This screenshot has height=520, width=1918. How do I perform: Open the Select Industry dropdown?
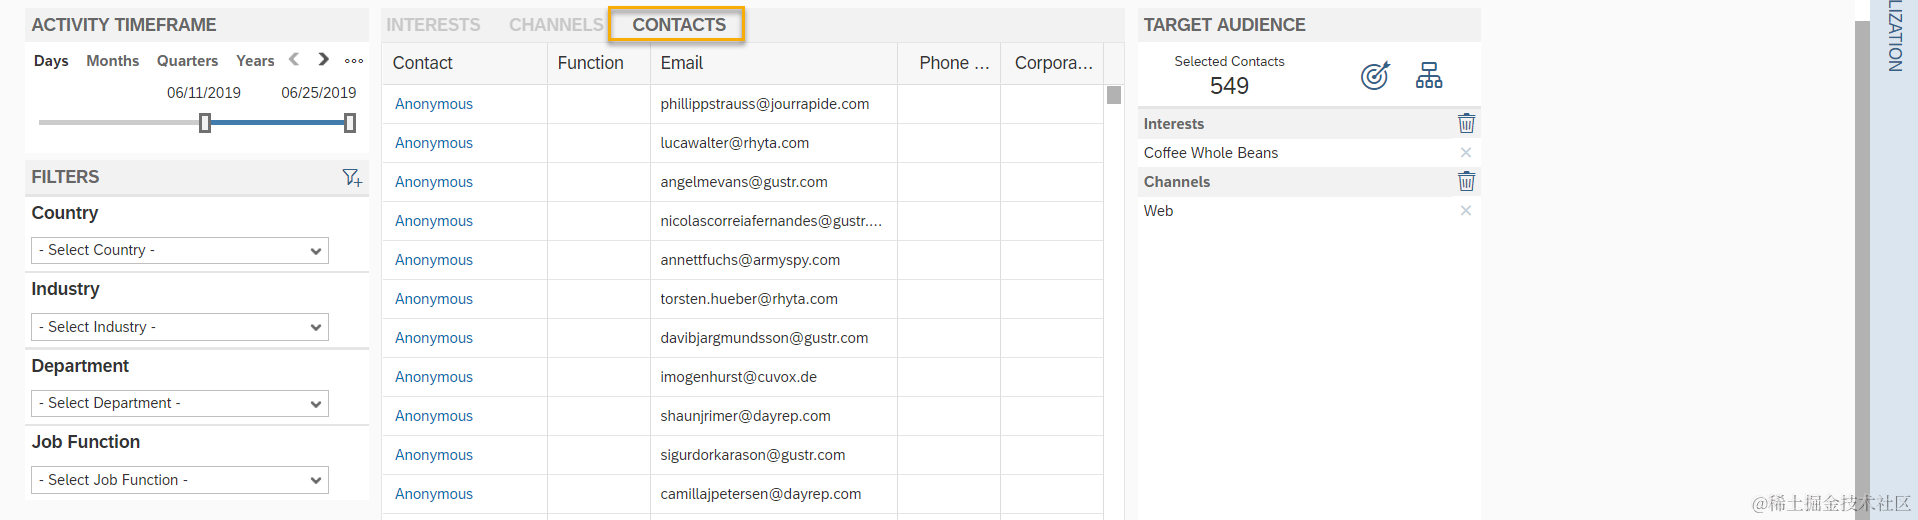(x=180, y=327)
